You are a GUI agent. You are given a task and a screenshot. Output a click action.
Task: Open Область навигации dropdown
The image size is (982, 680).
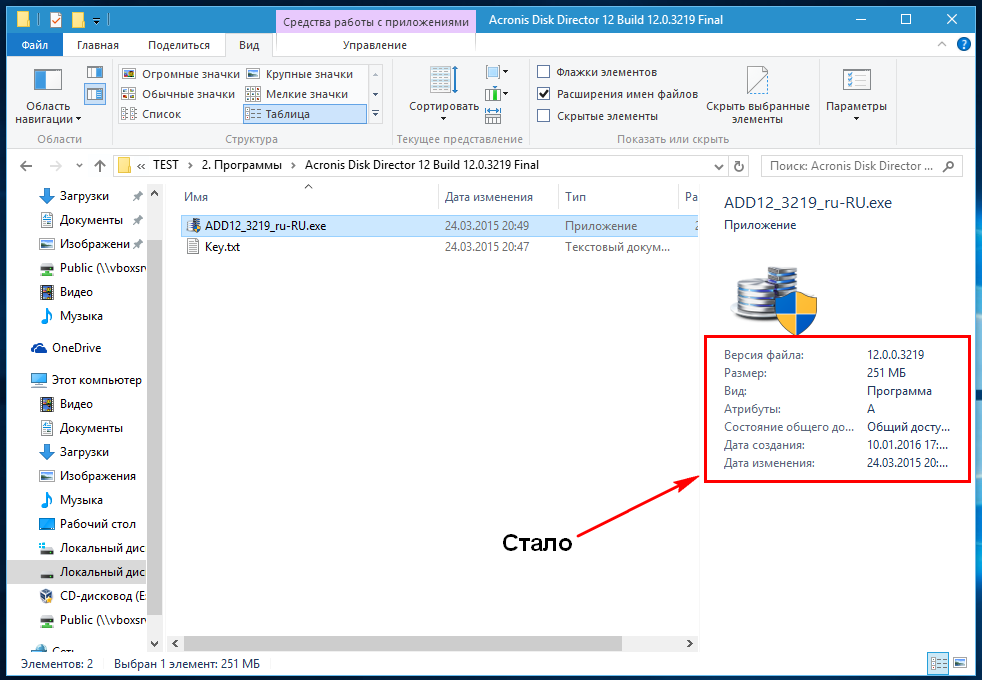(48, 113)
